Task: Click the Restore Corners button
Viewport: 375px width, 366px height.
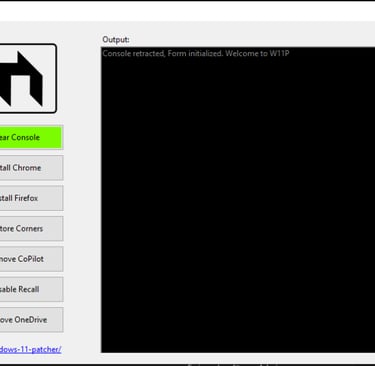Action: [31, 229]
